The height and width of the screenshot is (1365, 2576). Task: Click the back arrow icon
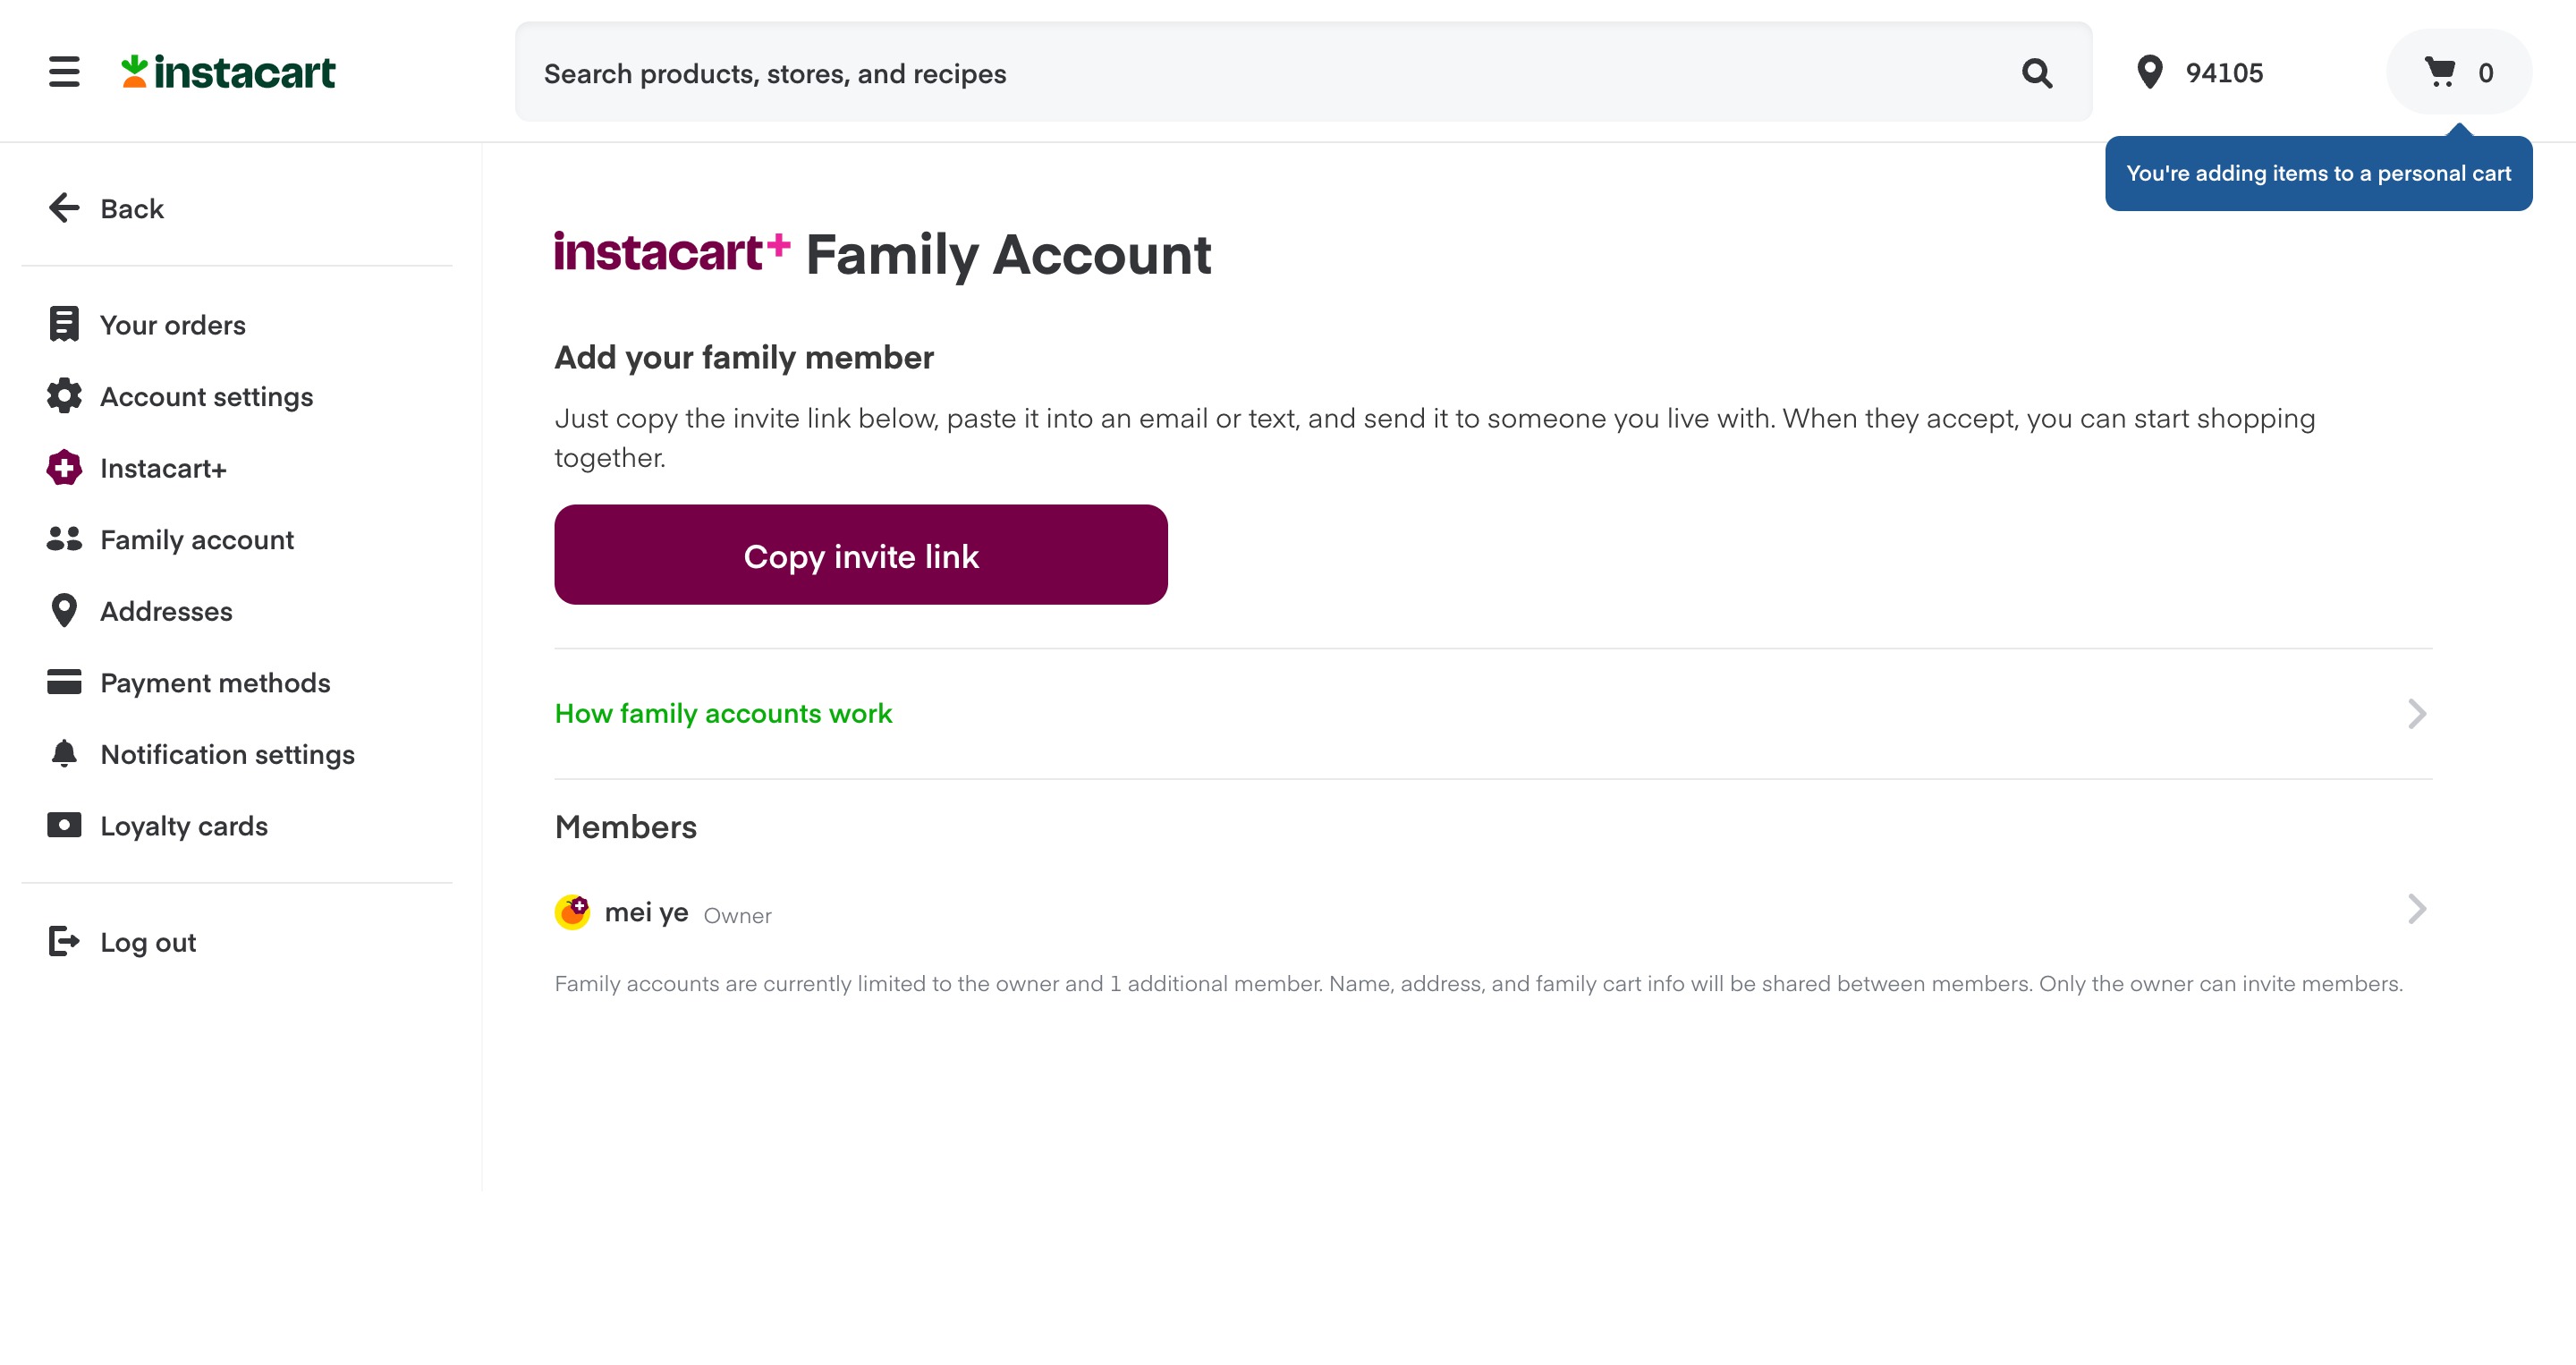tap(64, 208)
